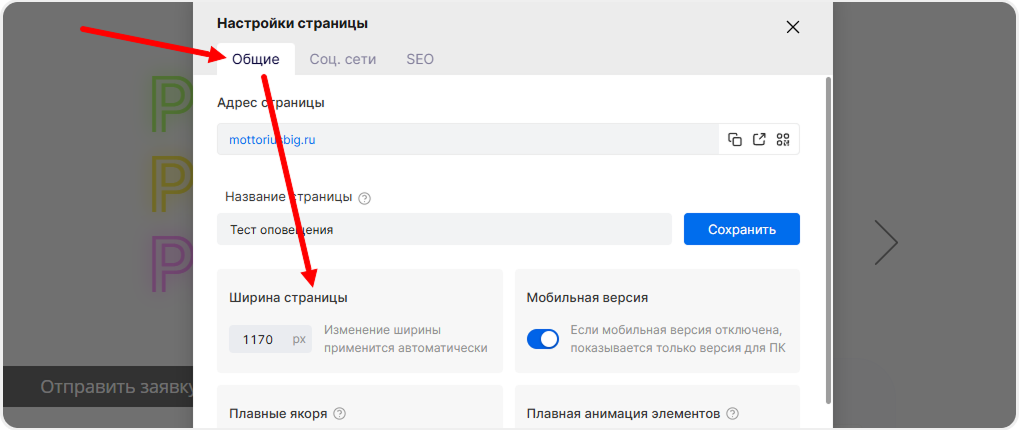Image resolution: width=1019 pixels, height=430 pixels.
Task: Switch to the Соц. сети tab
Action: point(343,59)
